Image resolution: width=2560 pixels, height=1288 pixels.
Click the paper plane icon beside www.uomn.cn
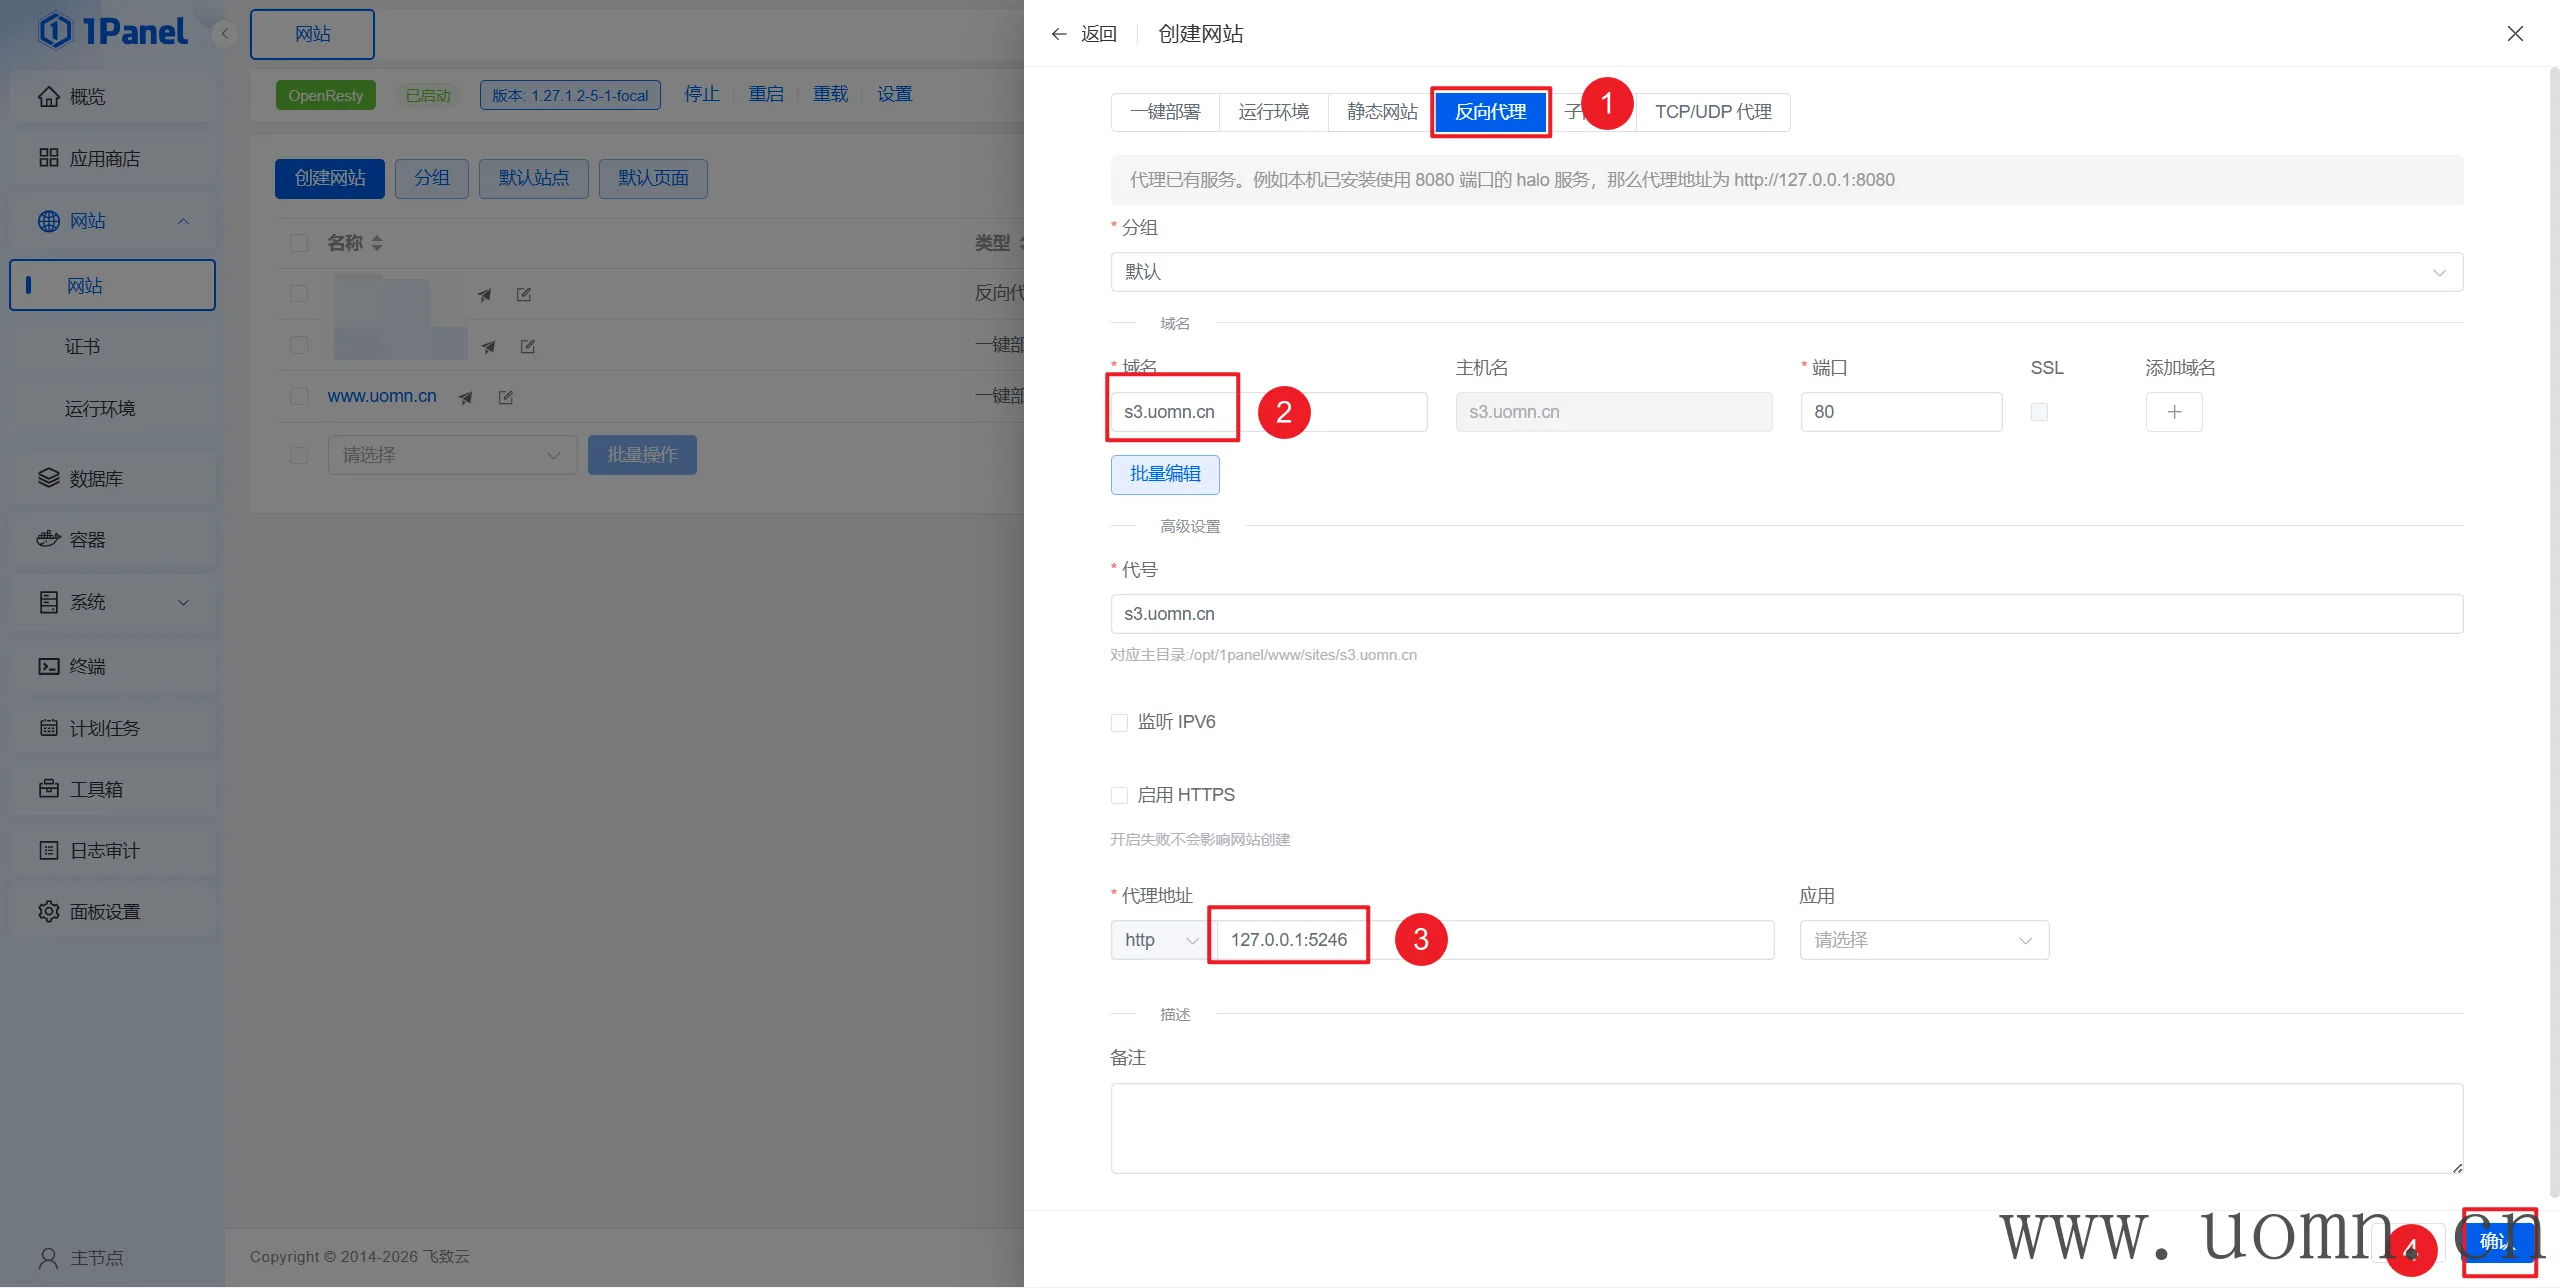click(465, 397)
